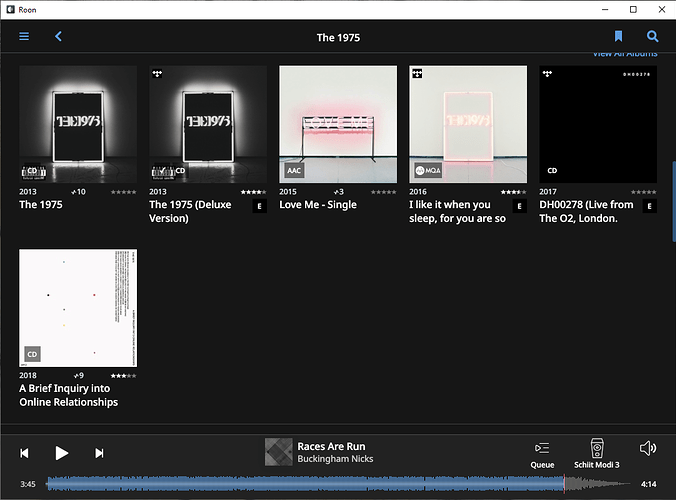Screen dimensions: 676x500
Task: Click the bookmark icon
Action: pyautogui.click(x=618, y=36)
